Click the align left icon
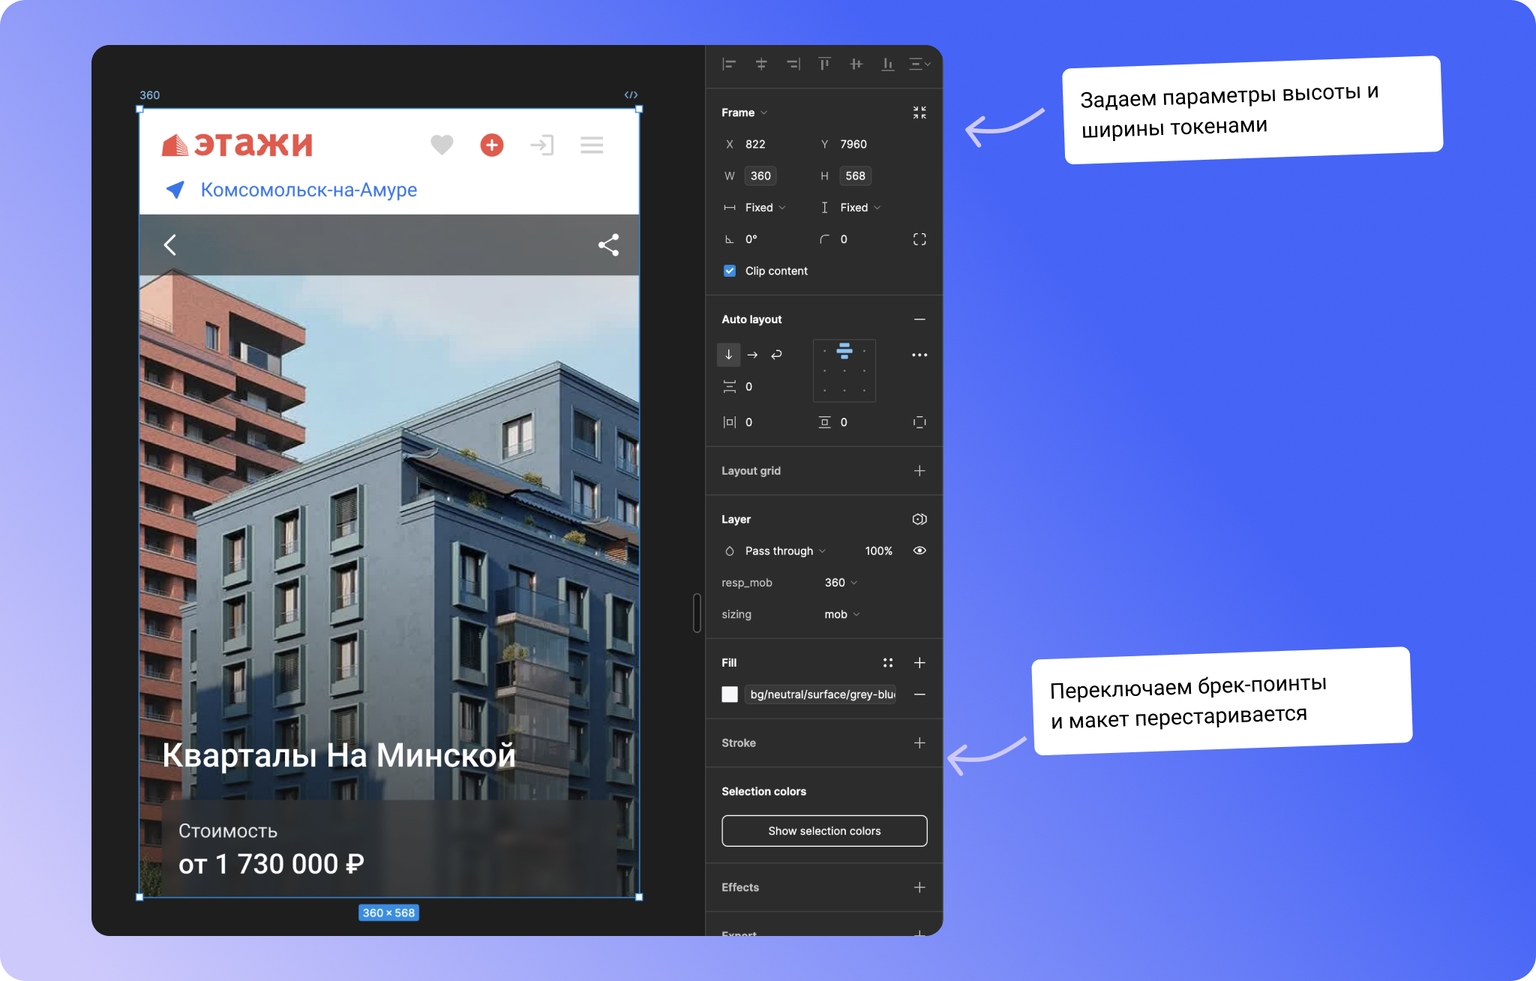1536x981 pixels. (x=729, y=64)
